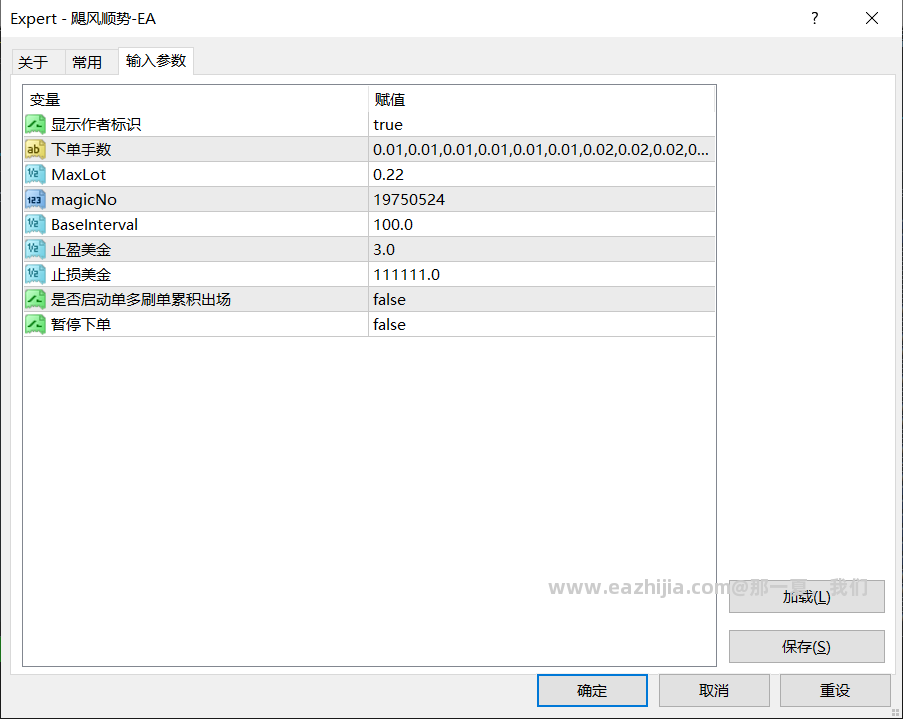Click the 变量 column header
This screenshot has height=719, width=903.
196,99
